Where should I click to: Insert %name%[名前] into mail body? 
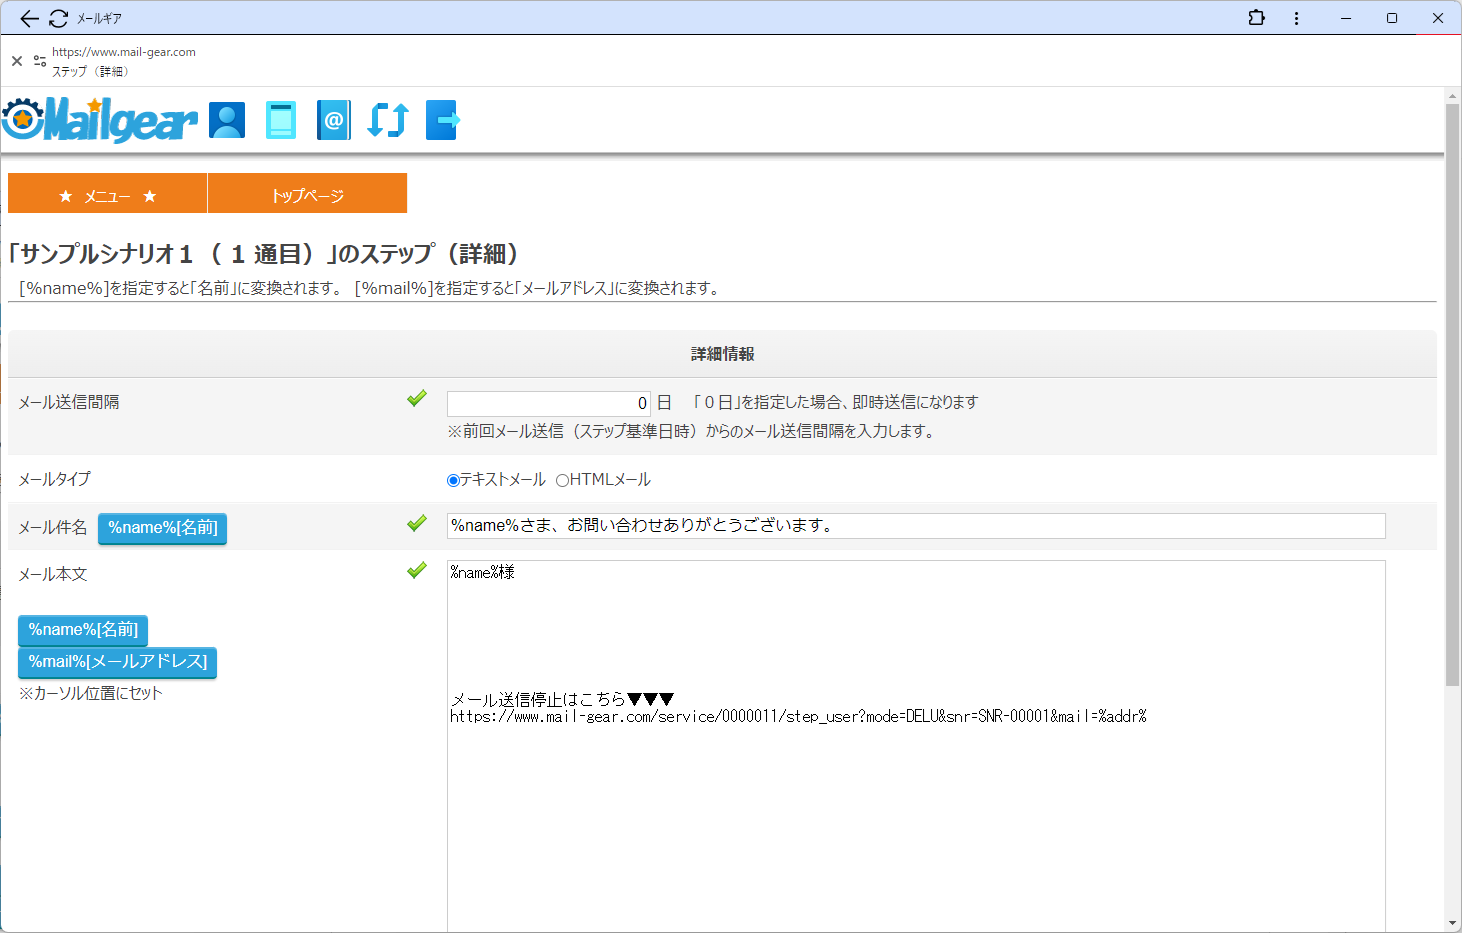[x=83, y=630]
